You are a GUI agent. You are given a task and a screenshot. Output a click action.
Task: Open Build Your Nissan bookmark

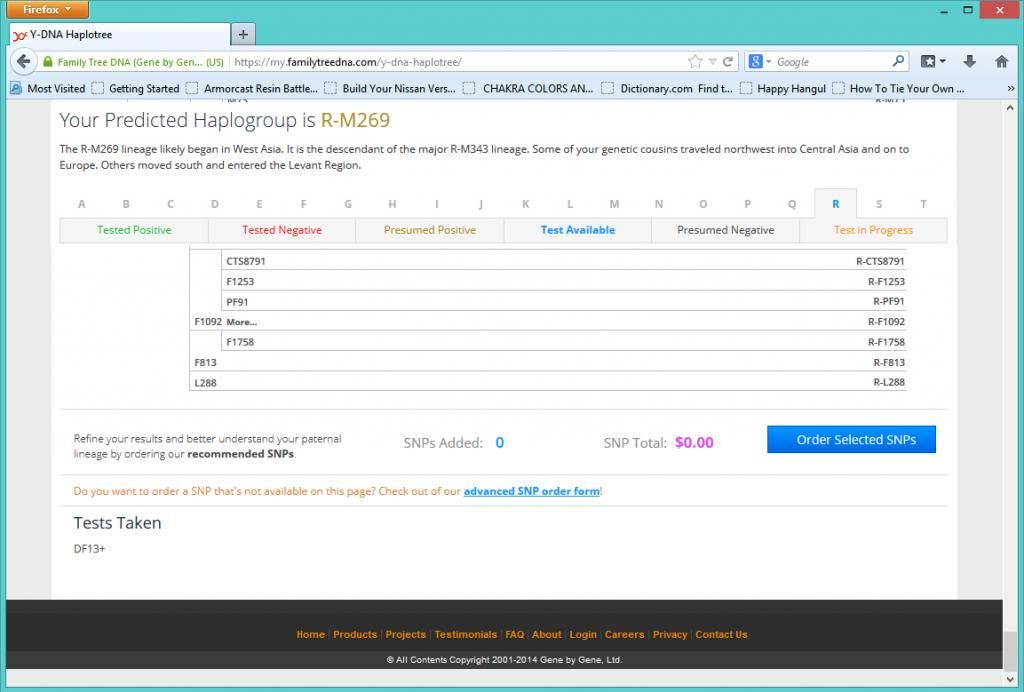pyautogui.click(x=391, y=88)
